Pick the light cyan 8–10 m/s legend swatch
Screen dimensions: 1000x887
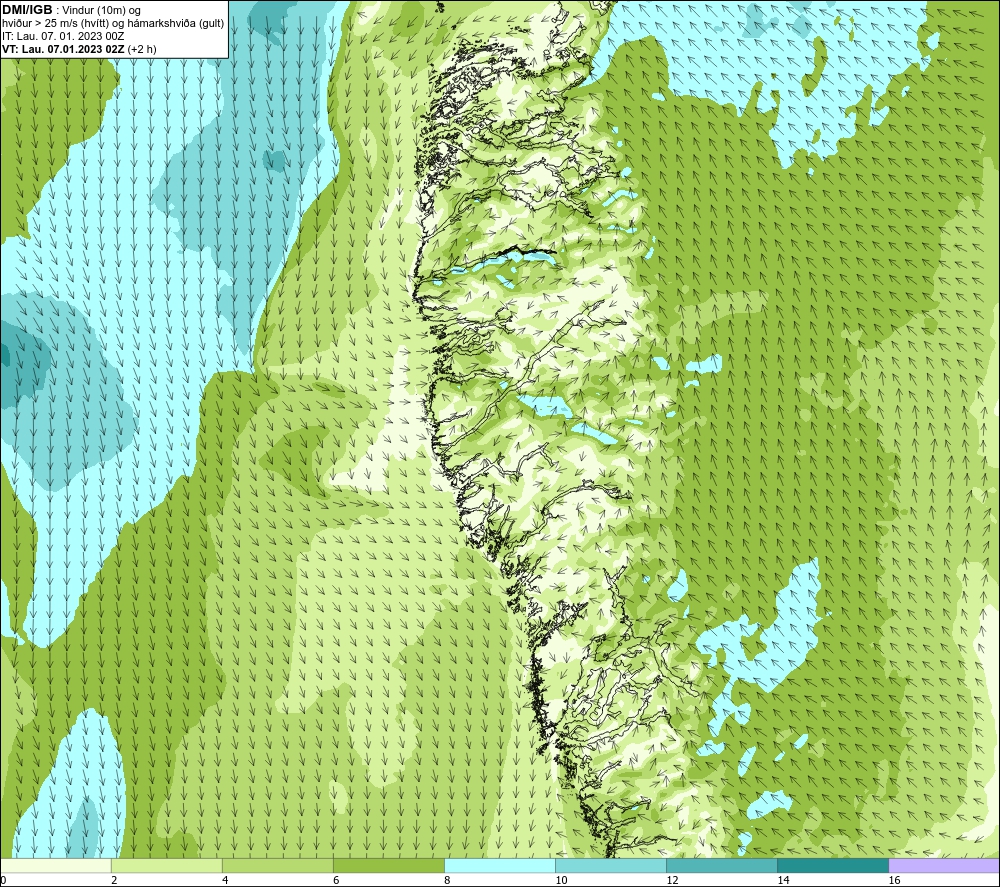point(499,865)
